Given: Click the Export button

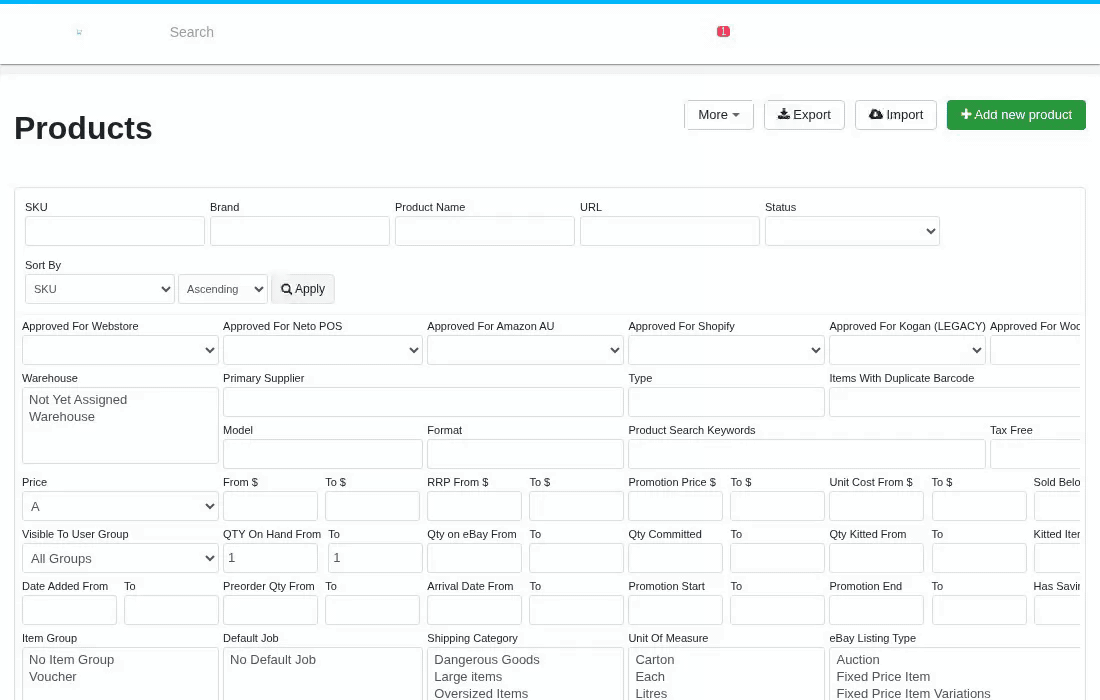Looking at the screenshot, I should pyautogui.click(x=804, y=115).
